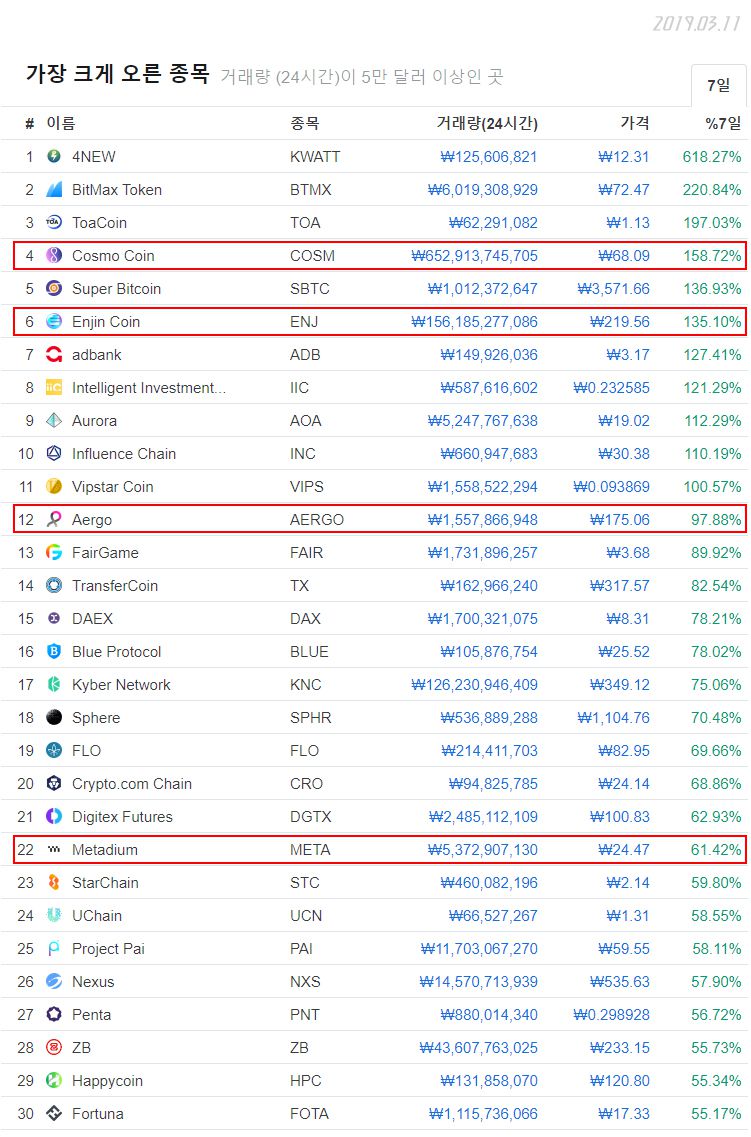
Task: Sort by 거래량(24시간) column header
Action: (x=486, y=123)
